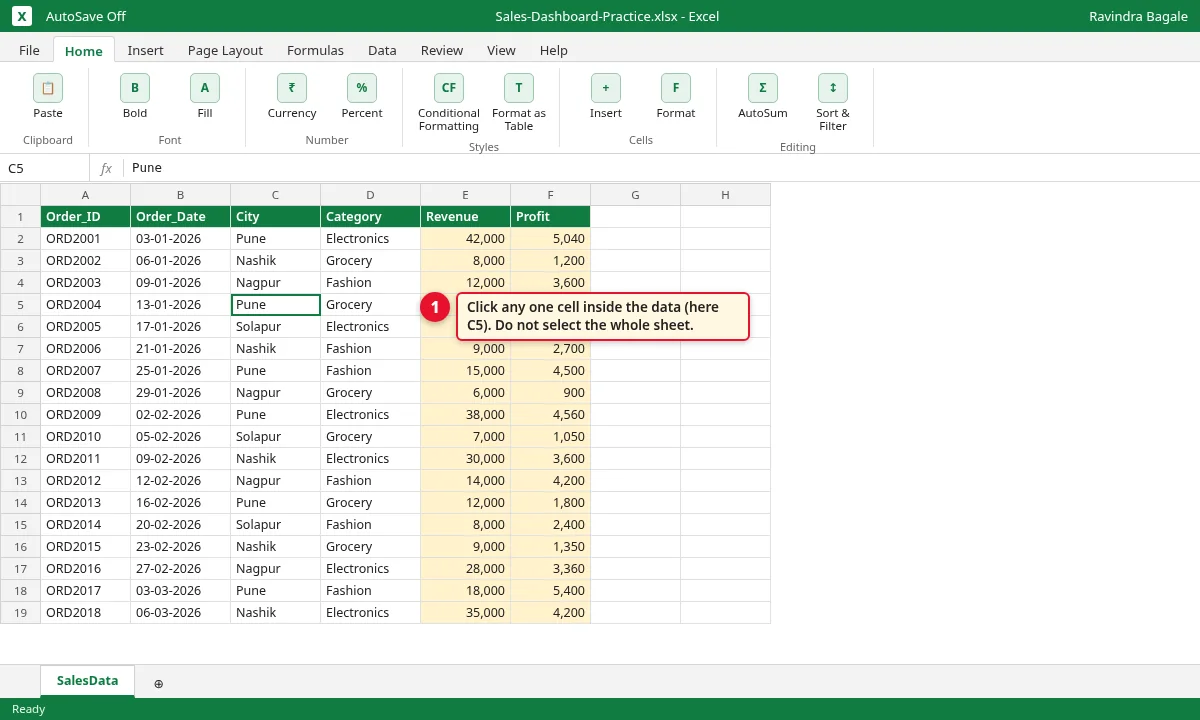Select row 10 header
The height and width of the screenshot is (720, 1200).
tap(20, 415)
